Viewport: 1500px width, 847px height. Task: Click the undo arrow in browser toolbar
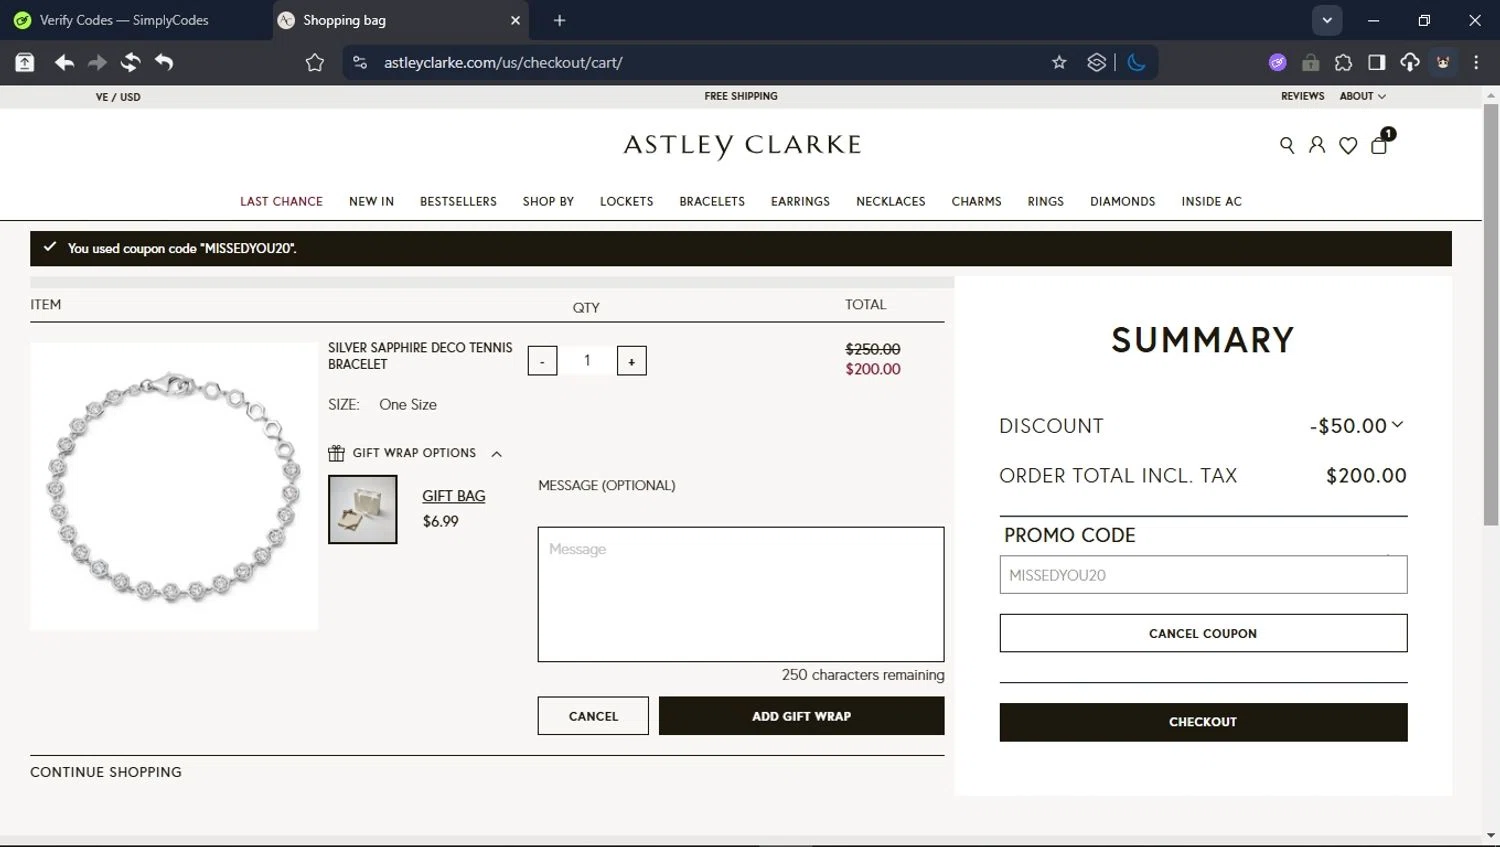click(x=164, y=62)
